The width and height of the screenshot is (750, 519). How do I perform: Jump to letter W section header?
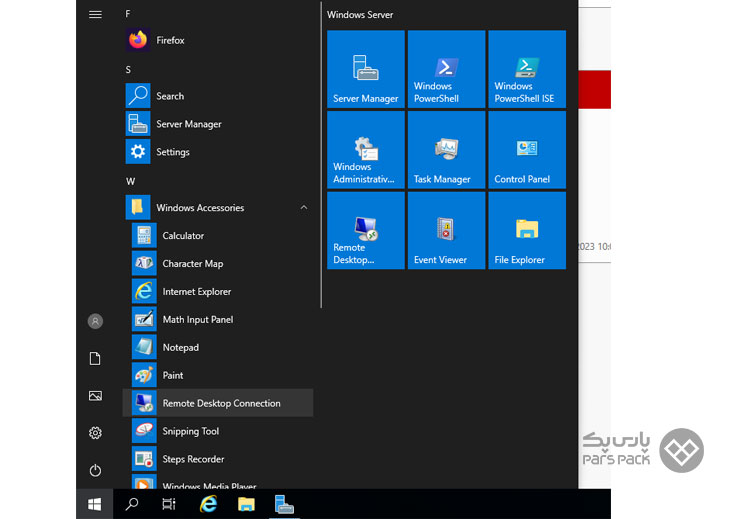click(130, 181)
